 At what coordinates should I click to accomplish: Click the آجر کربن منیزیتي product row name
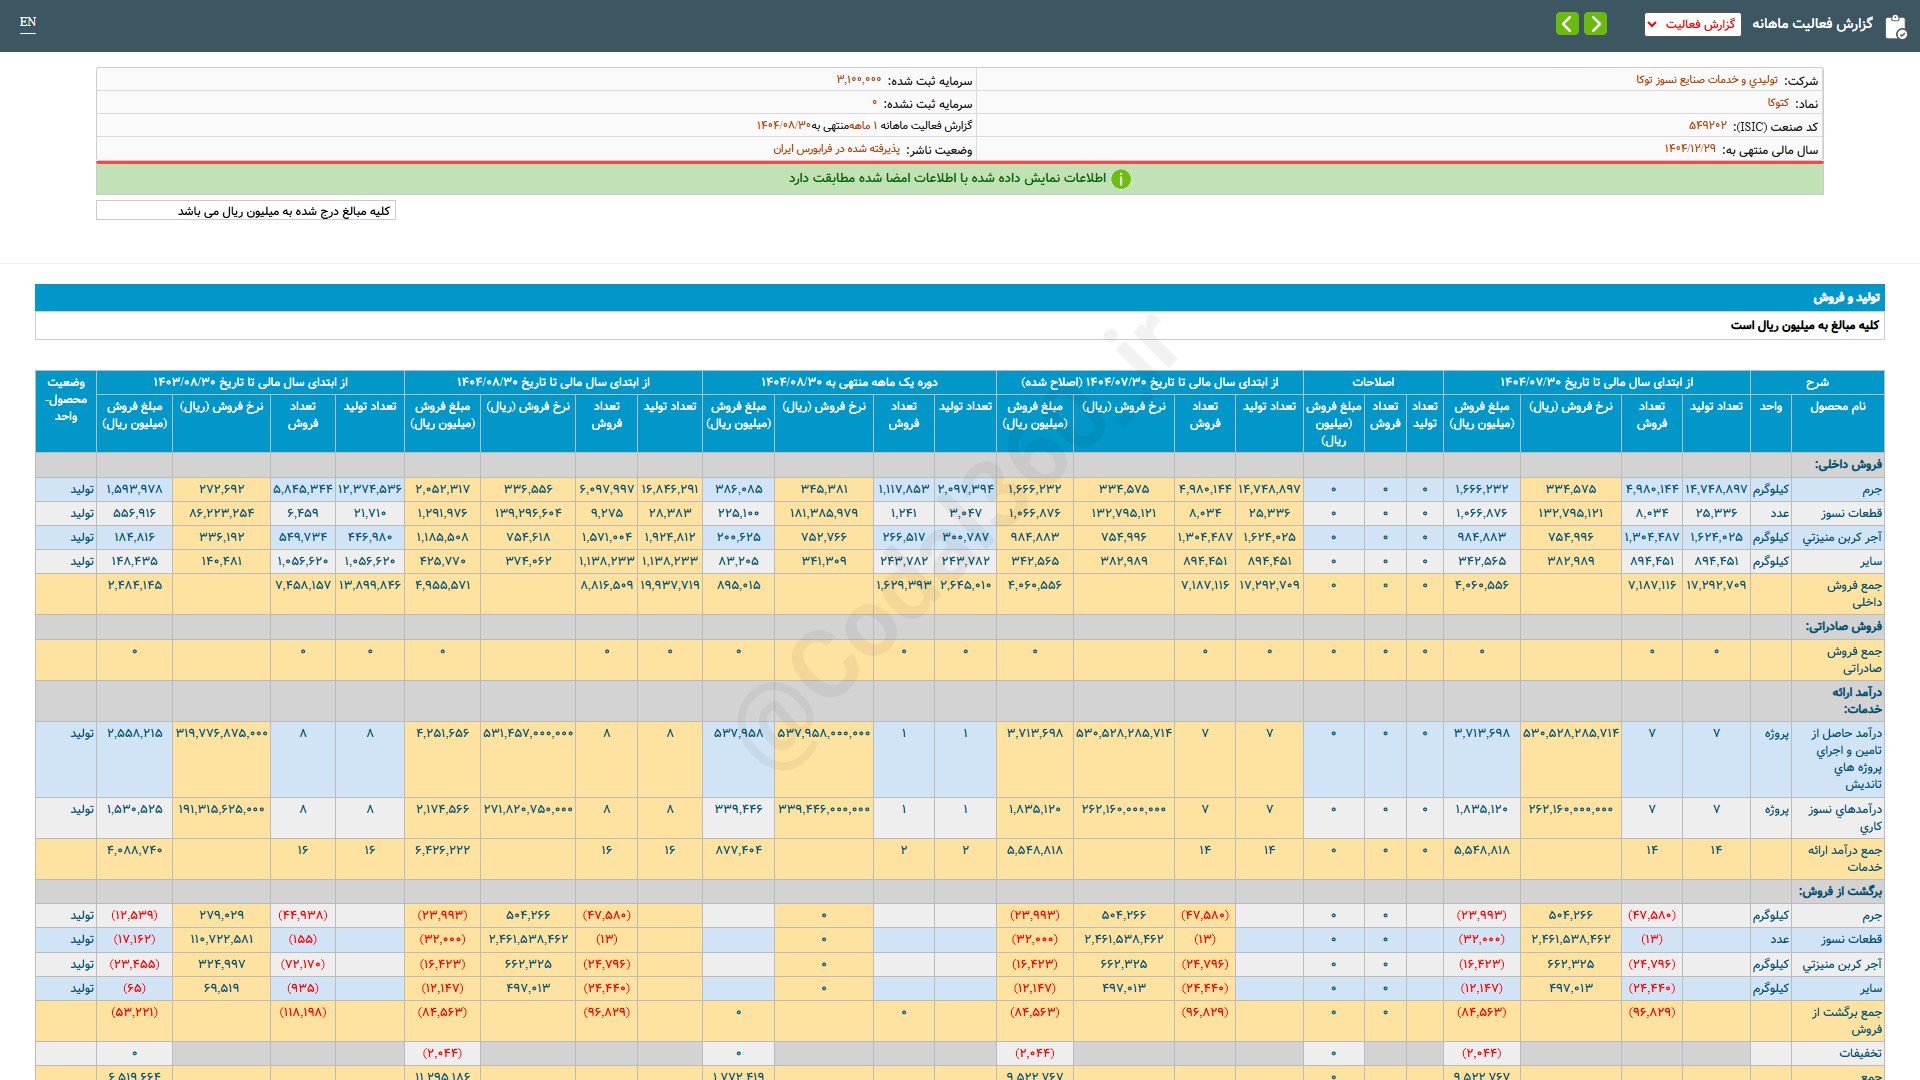point(1841,537)
